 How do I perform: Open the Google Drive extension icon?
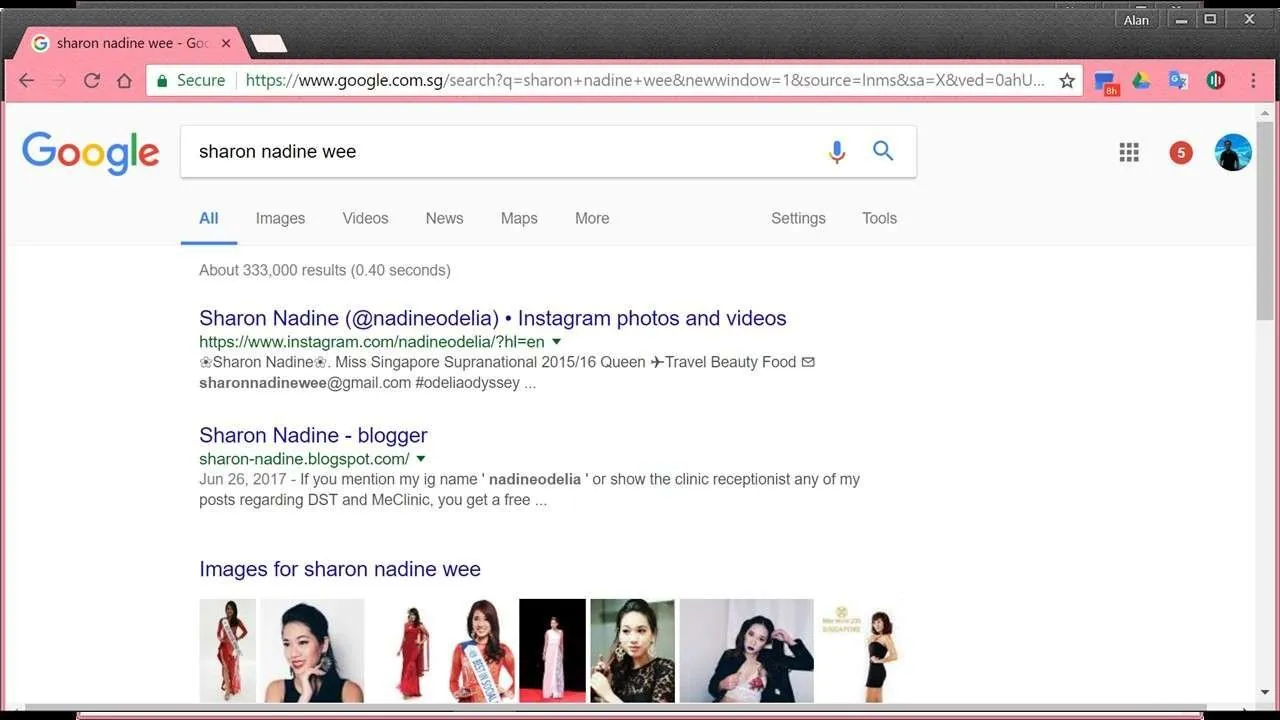[1141, 81]
